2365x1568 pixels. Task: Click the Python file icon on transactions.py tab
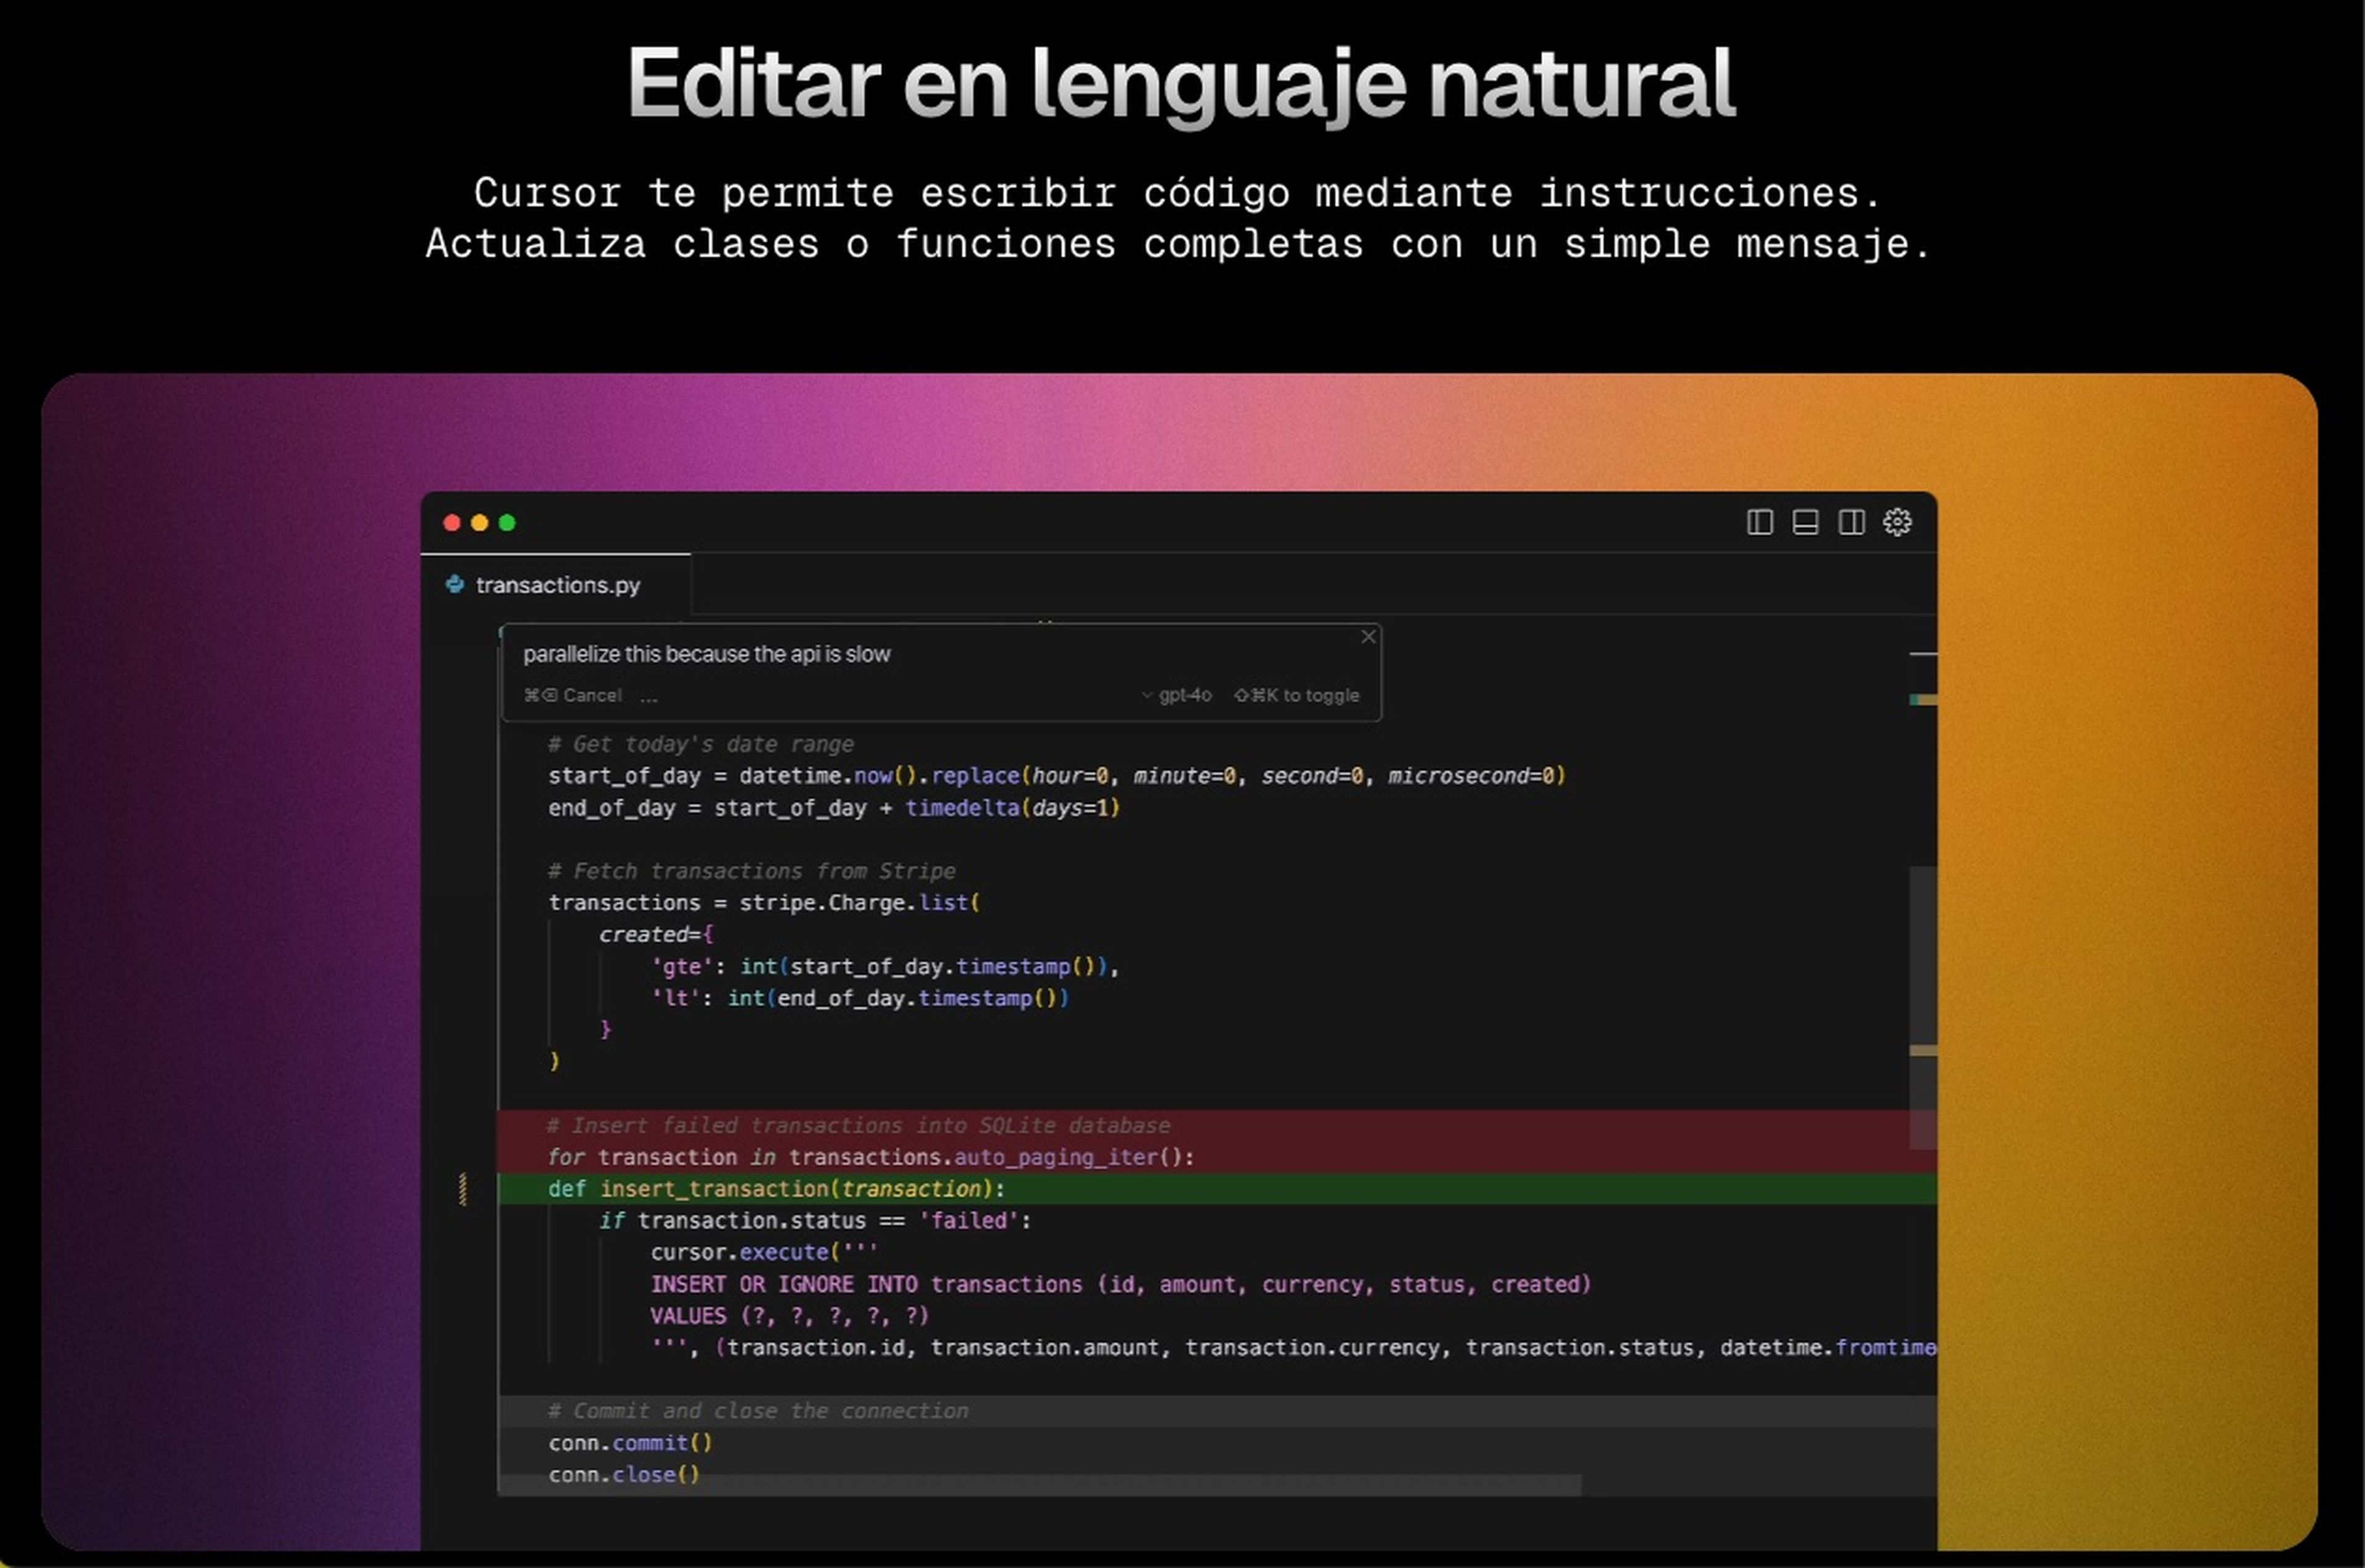(455, 584)
